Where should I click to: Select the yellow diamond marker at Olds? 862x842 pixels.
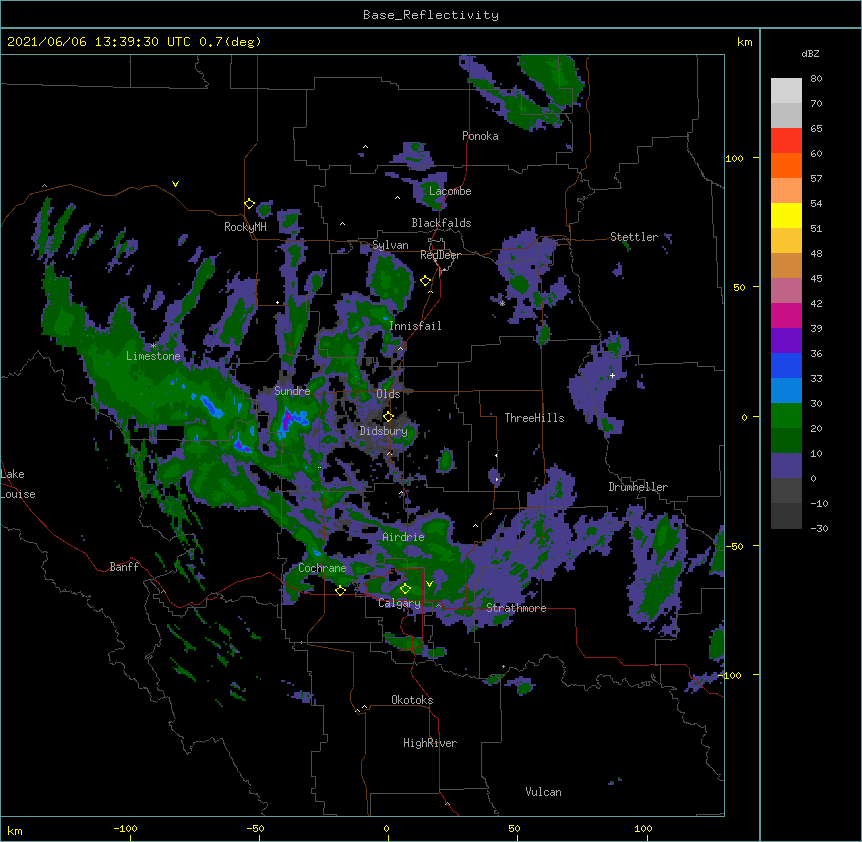[388, 417]
